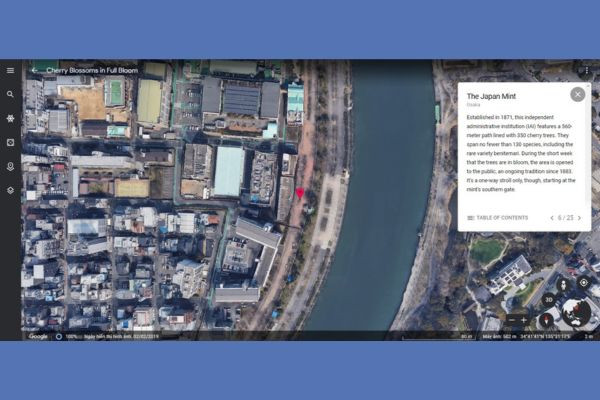The image size is (600, 400).
Task: Click the mini globe navigator
Action: [576, 313]
